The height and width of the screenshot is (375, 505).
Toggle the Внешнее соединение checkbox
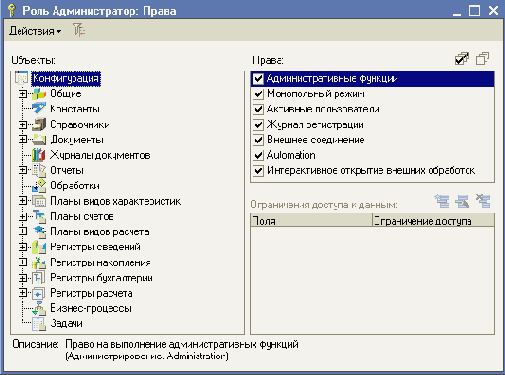coord(258,140)
